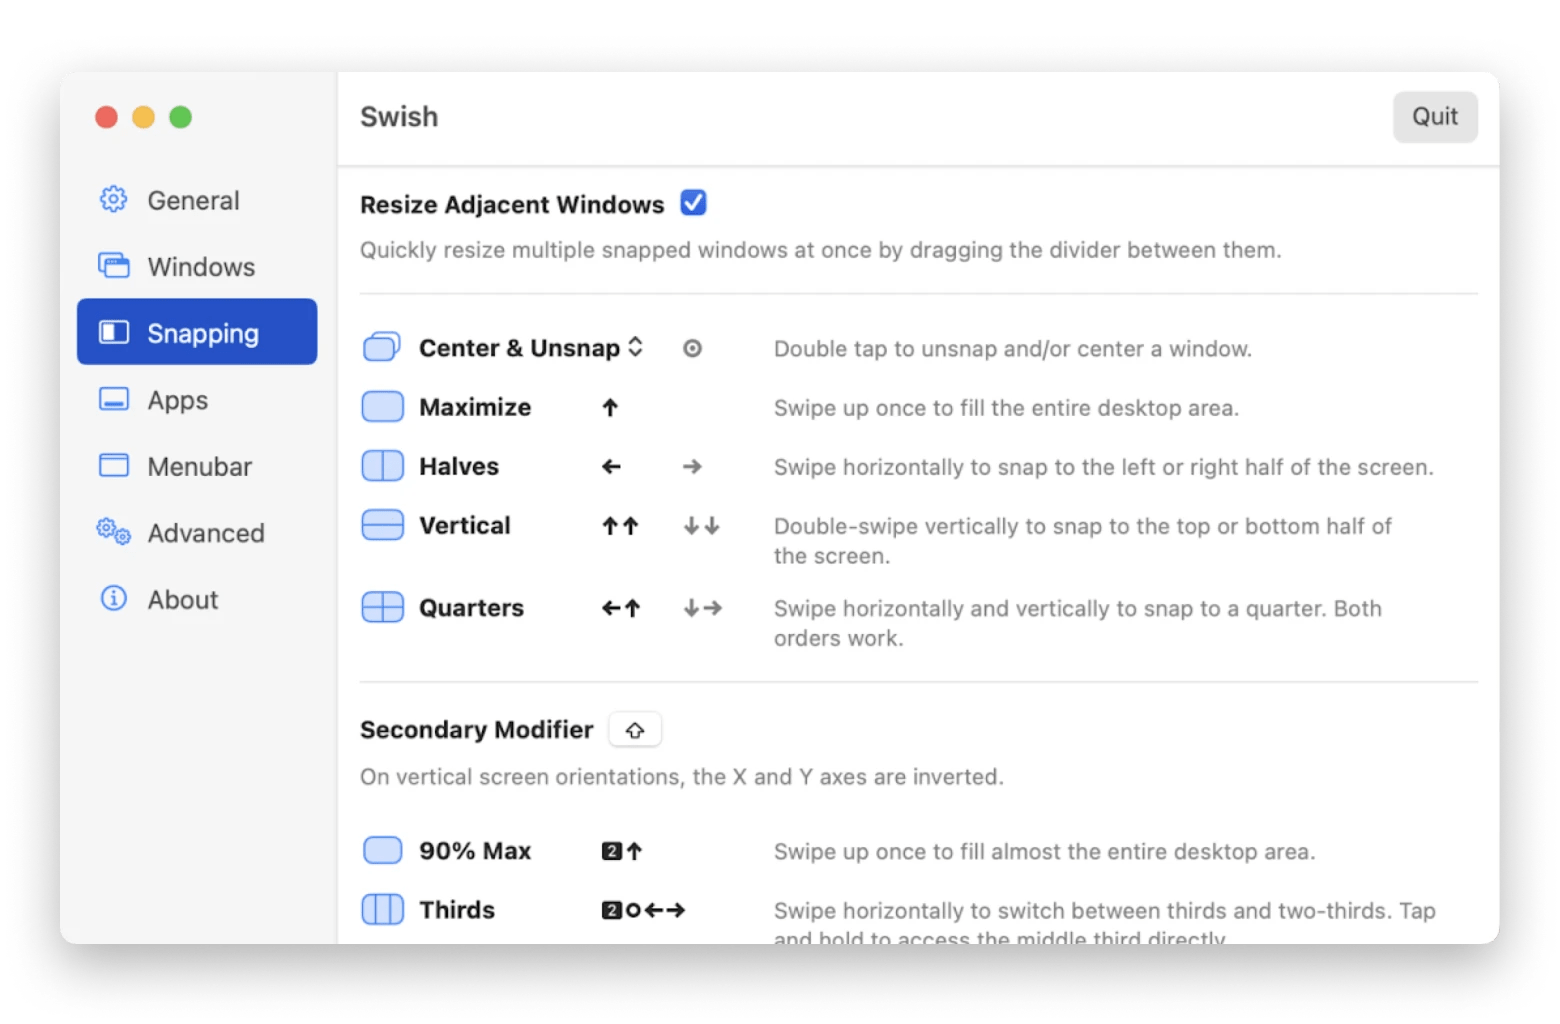This screenshot has height=1024, width=1560.
Task: Switch to the Apps section
Action: coord(177,400)
